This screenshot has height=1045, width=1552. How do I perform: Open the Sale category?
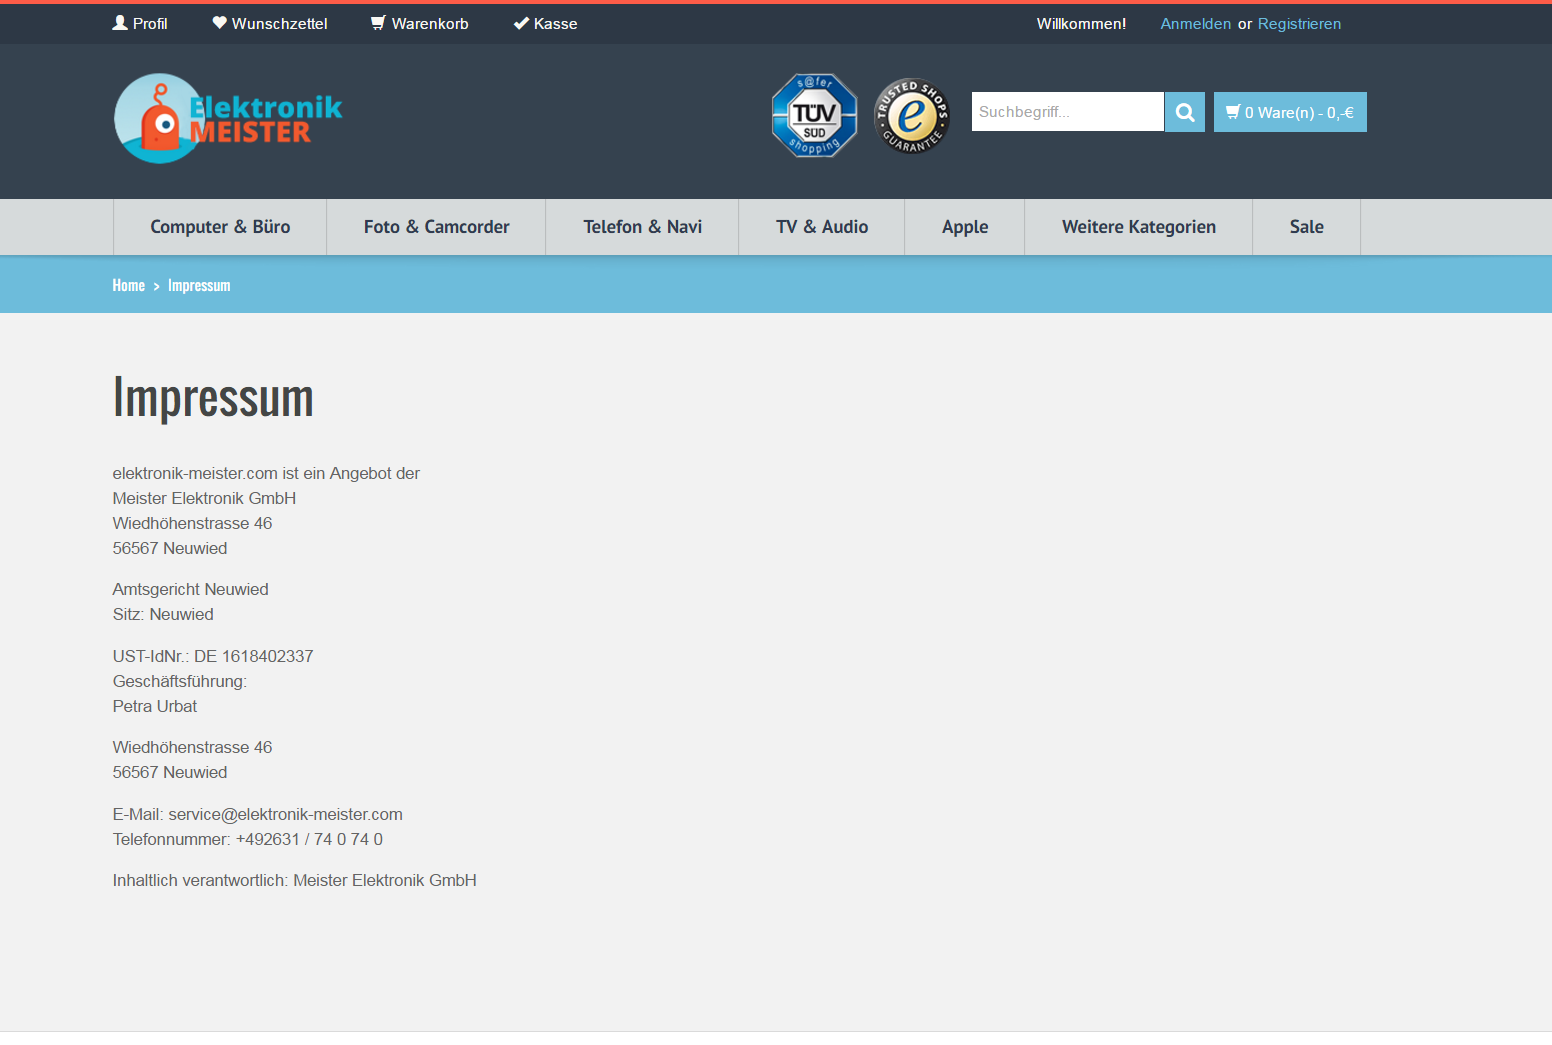[1306, 227]
